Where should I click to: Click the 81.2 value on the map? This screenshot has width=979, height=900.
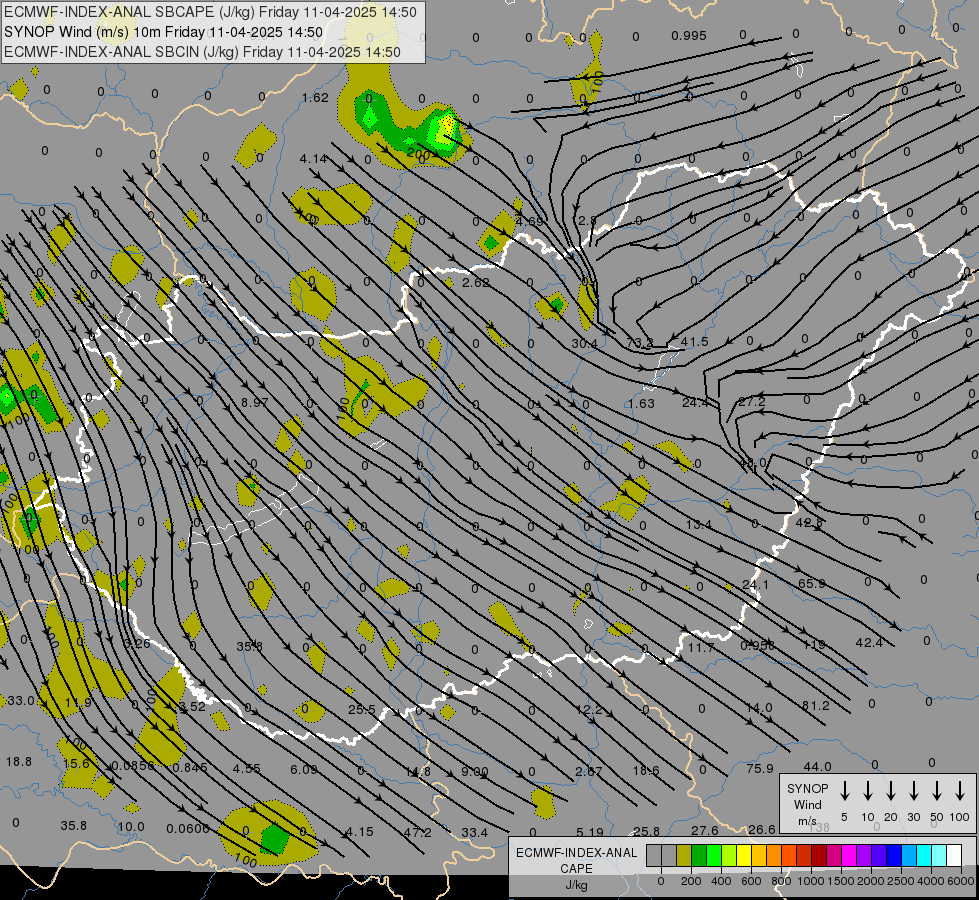815,705
